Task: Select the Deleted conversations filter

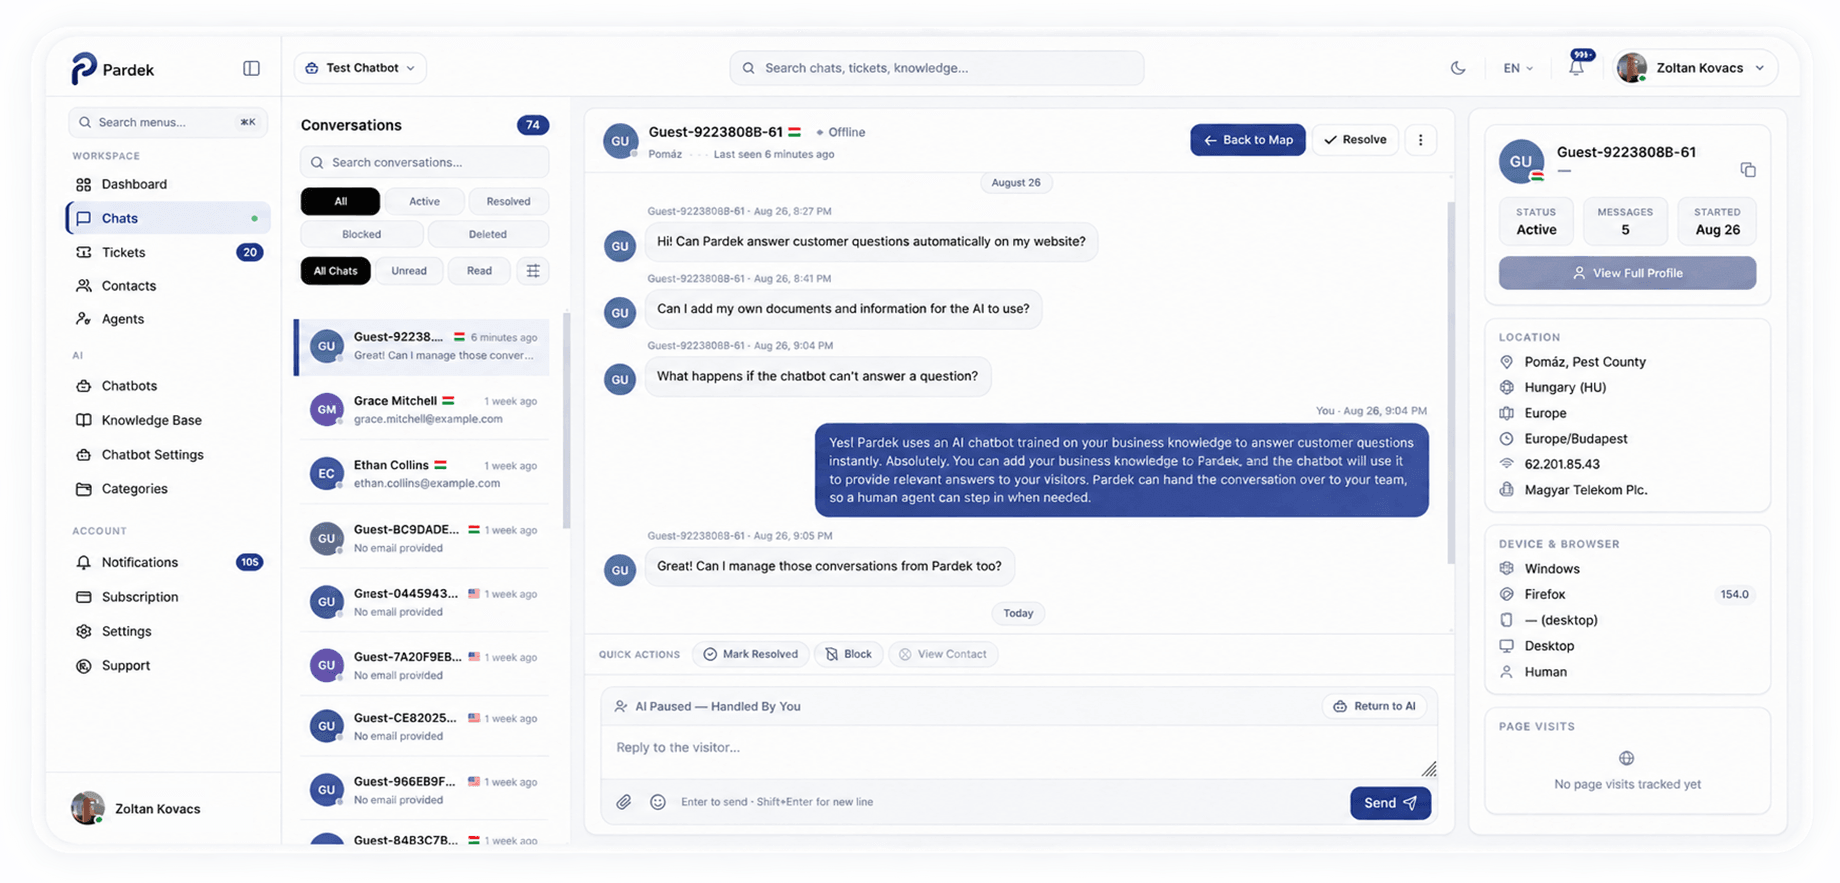Action: (x=488, y=234)
